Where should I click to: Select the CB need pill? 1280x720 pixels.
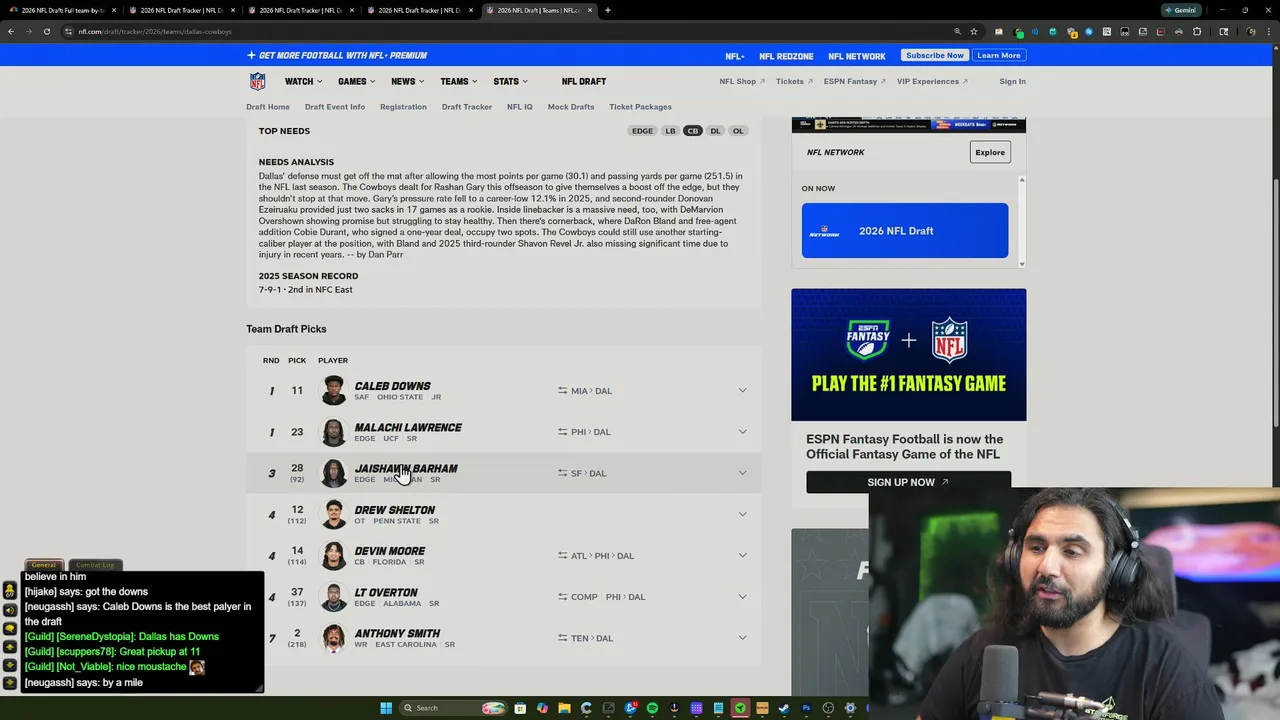(x=693, y=131)
